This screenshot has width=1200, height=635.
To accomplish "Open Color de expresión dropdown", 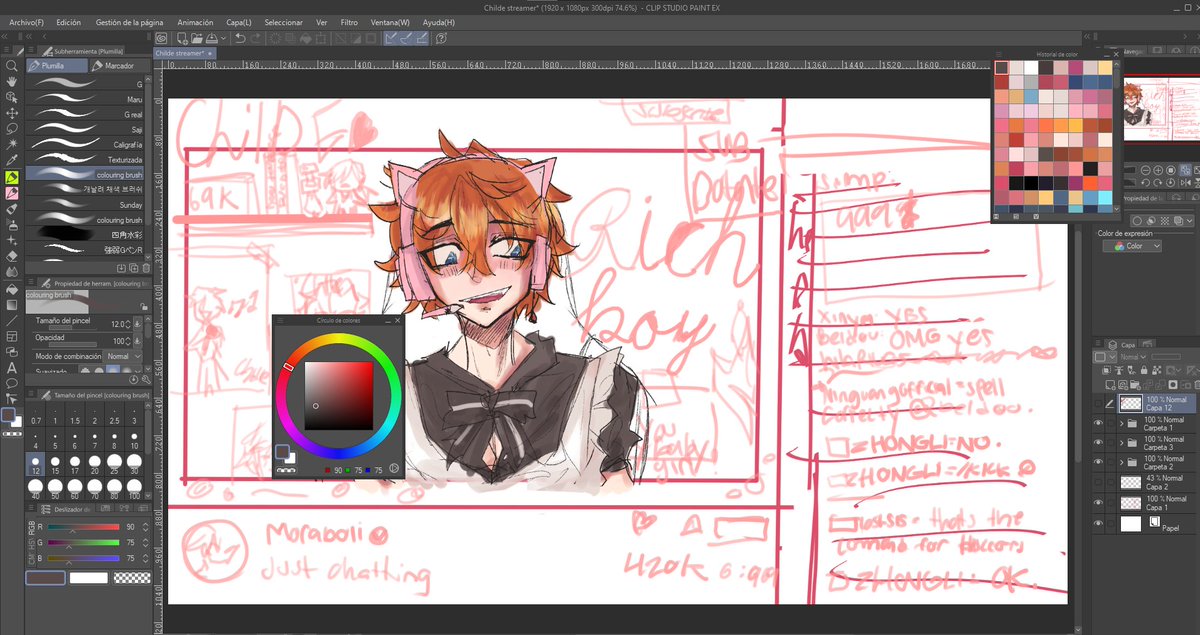I will 1132,246.
